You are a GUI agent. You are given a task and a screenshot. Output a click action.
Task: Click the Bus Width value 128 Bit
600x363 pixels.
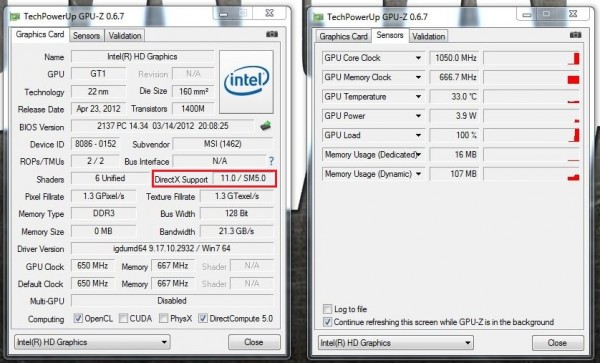pos(237,213)
